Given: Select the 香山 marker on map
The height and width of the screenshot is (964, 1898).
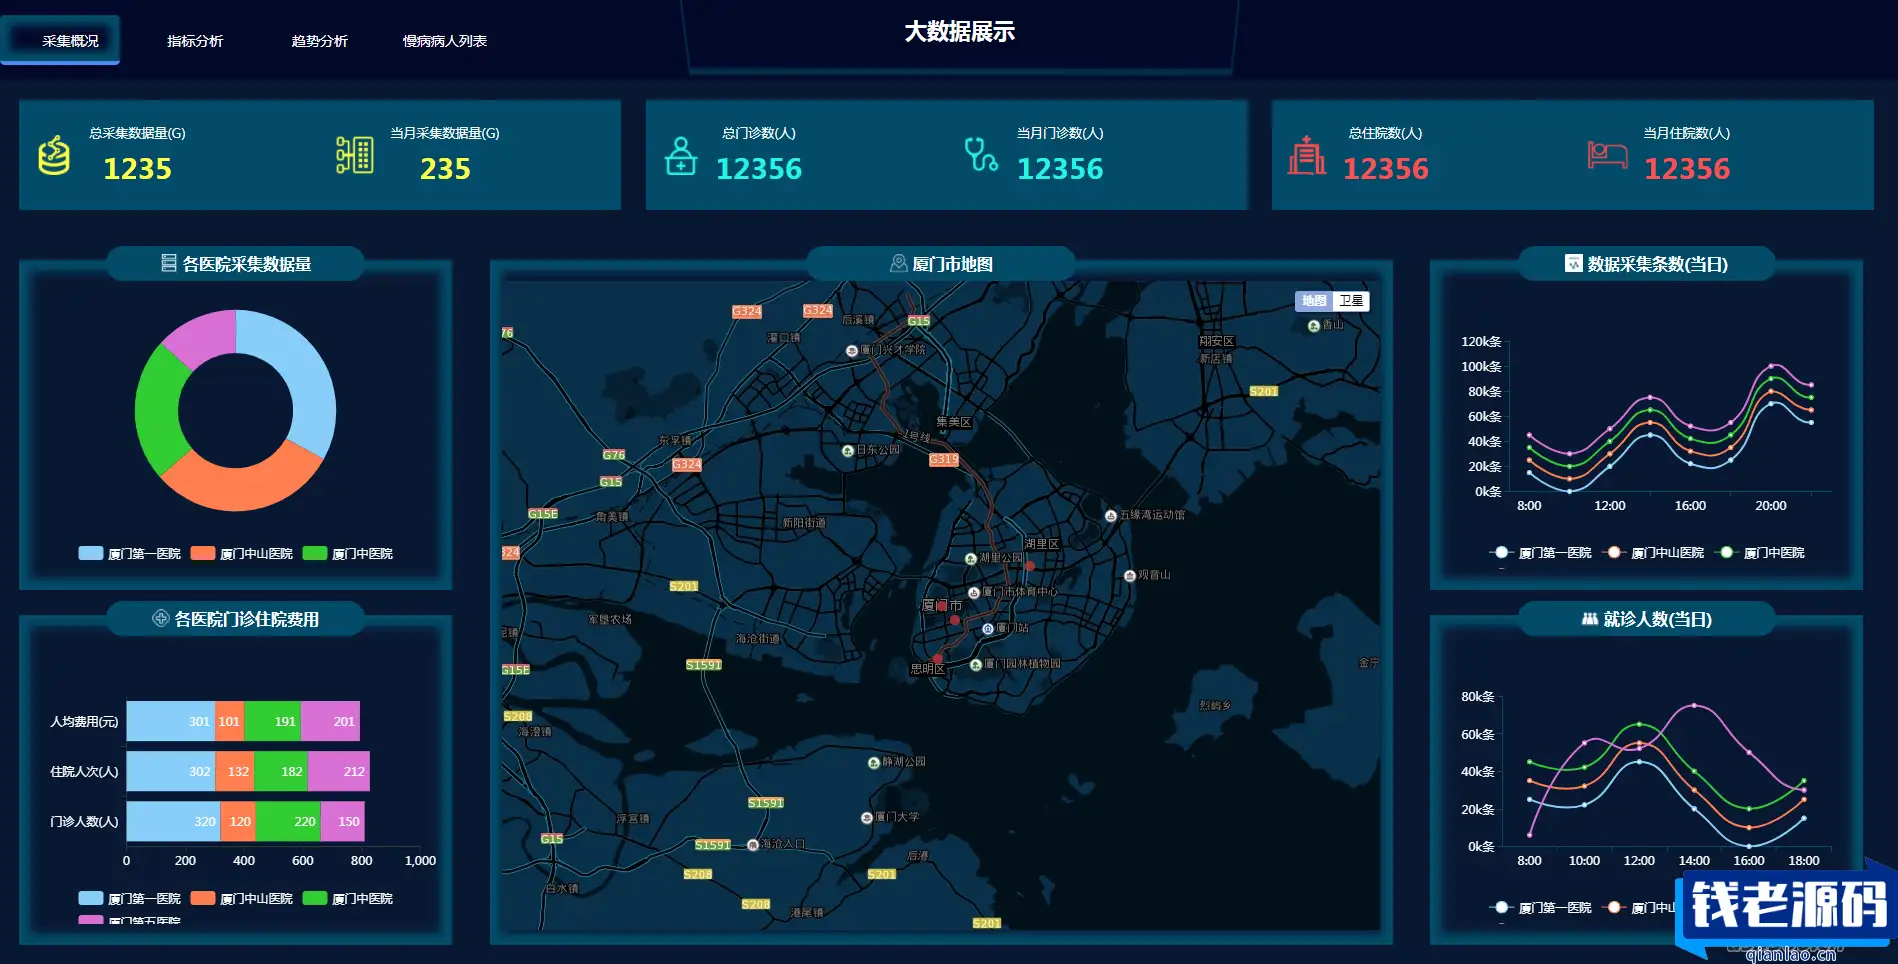Looking at the screenshot, I should 1314,326.
